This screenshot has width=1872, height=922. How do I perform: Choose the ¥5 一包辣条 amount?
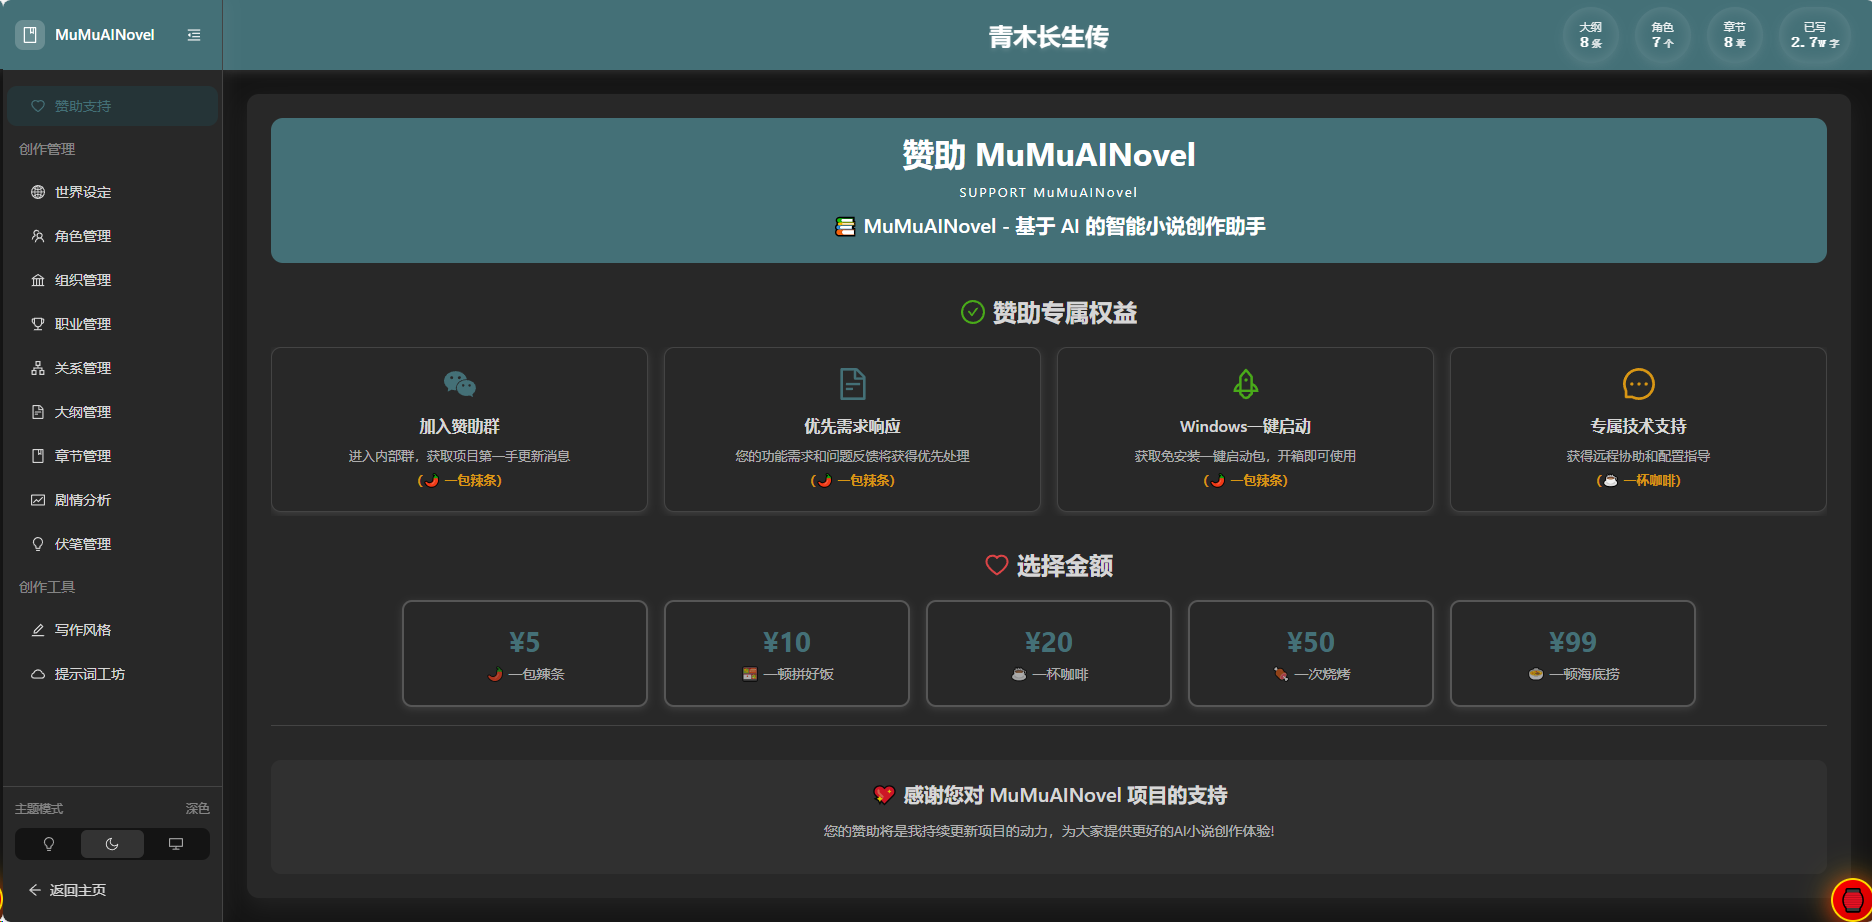(x=525, y=653)
